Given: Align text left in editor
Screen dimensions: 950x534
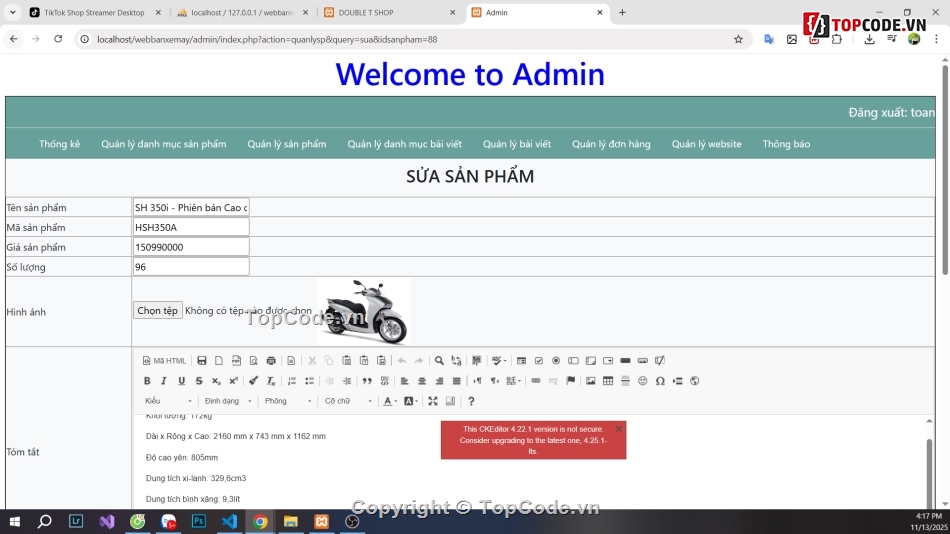Looking at the screenshot, I should [404, 381].
